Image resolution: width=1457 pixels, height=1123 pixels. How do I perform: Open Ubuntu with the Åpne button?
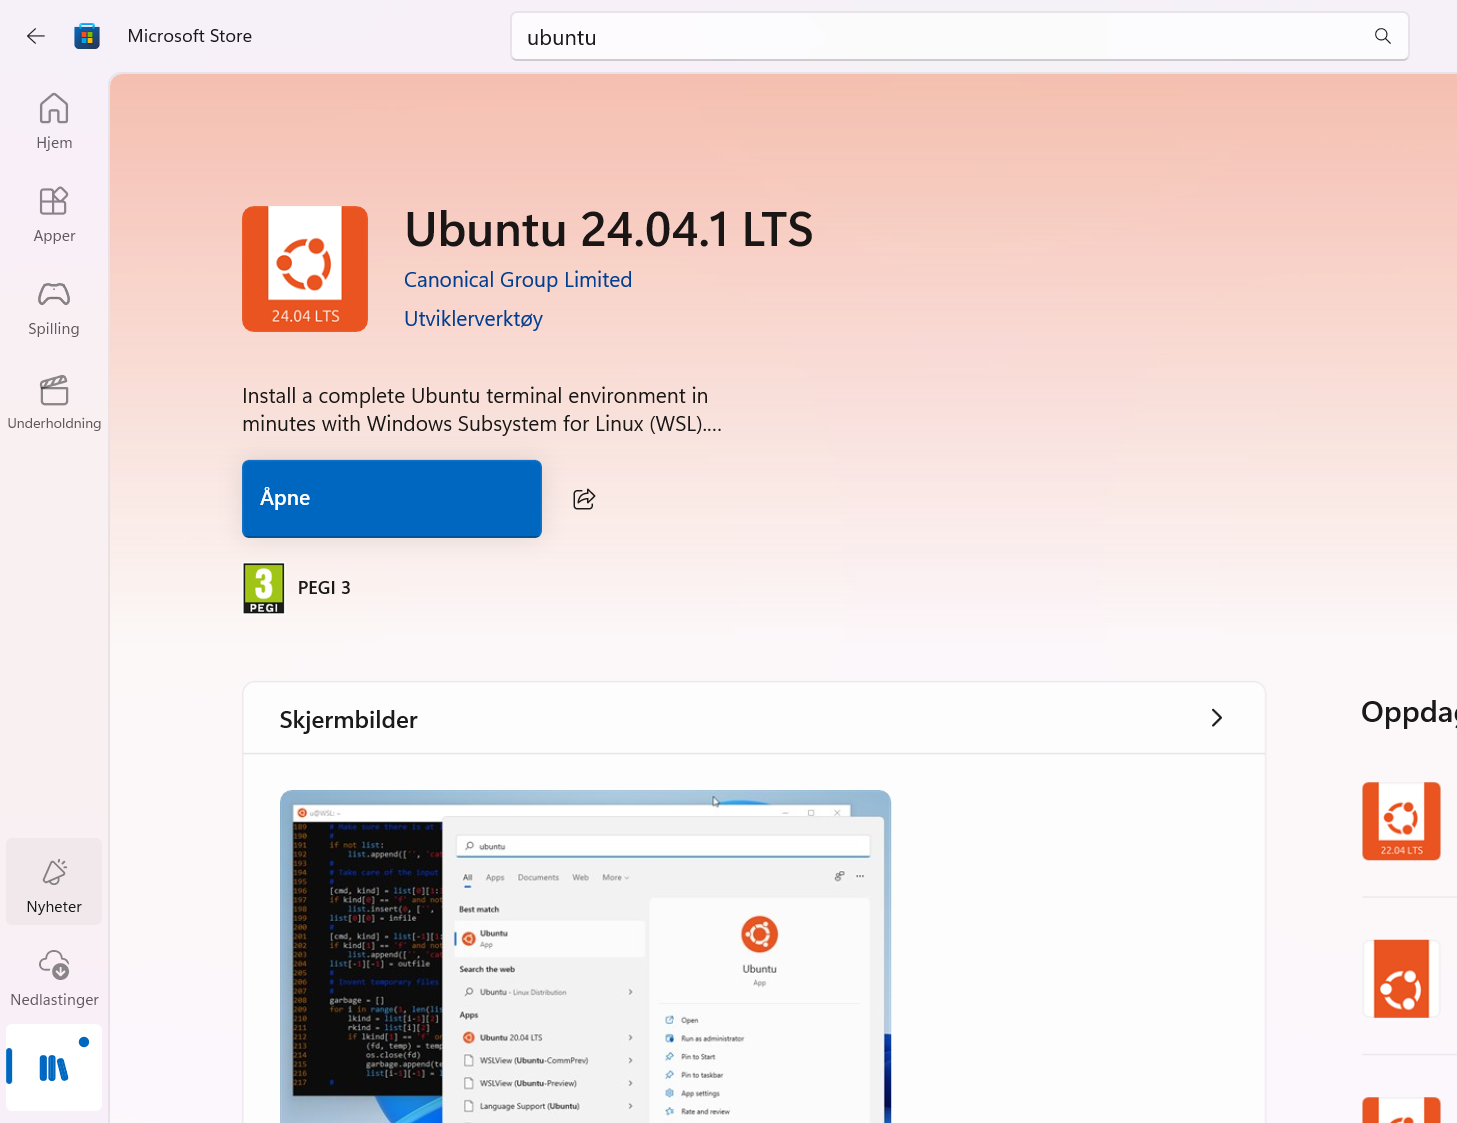click(392, 499)
